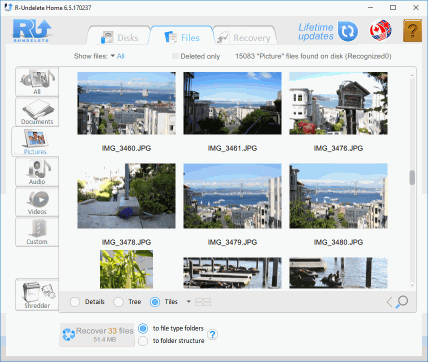This screenshot has height=362, width=428.
Task: Switch to the Recovery tab
Action: [244, 38]
